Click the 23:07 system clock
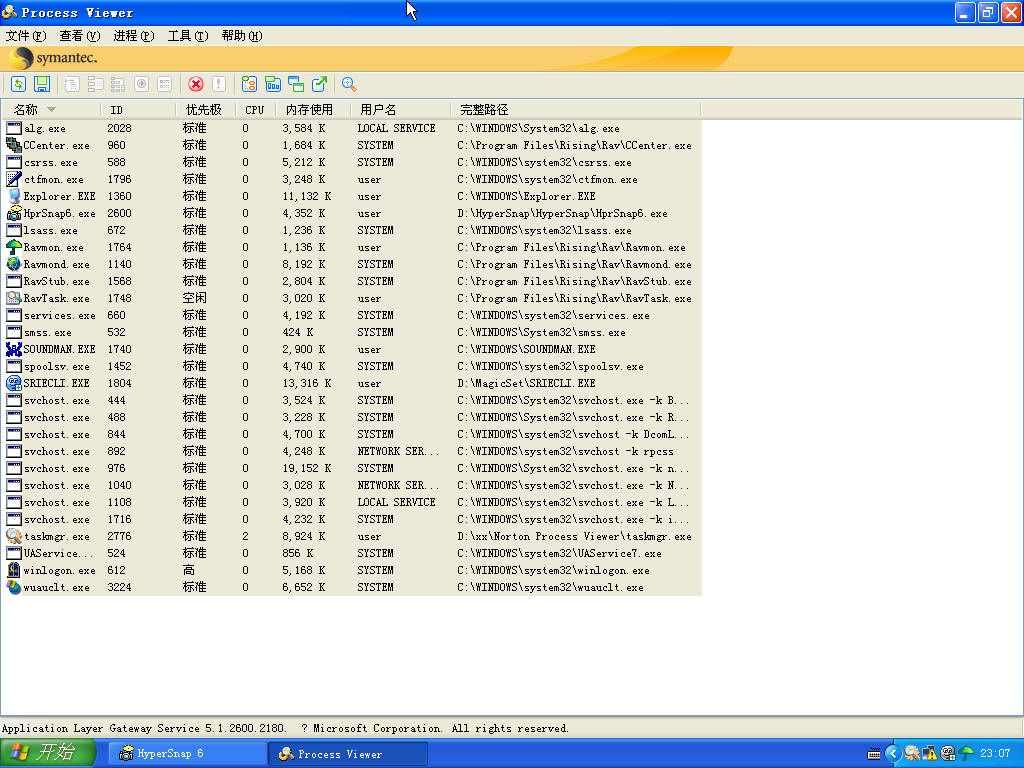The image size is (1024, 768). 995,754
